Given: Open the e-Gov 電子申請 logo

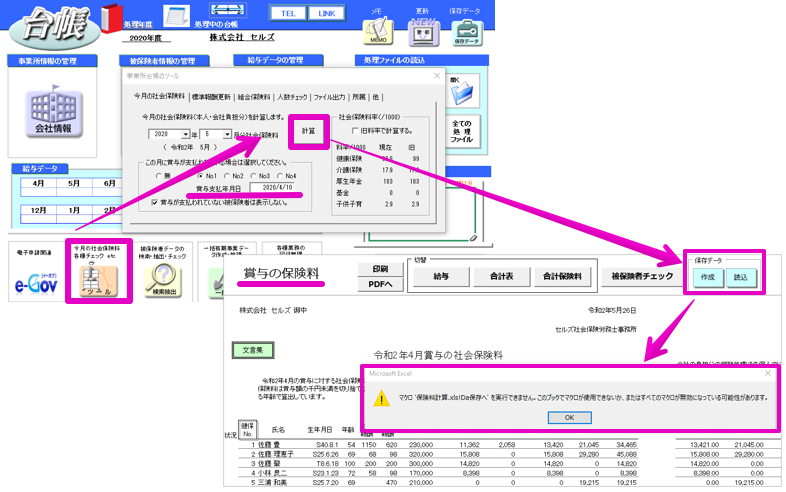Looking at the screenshot, I should tap(36, 283).
